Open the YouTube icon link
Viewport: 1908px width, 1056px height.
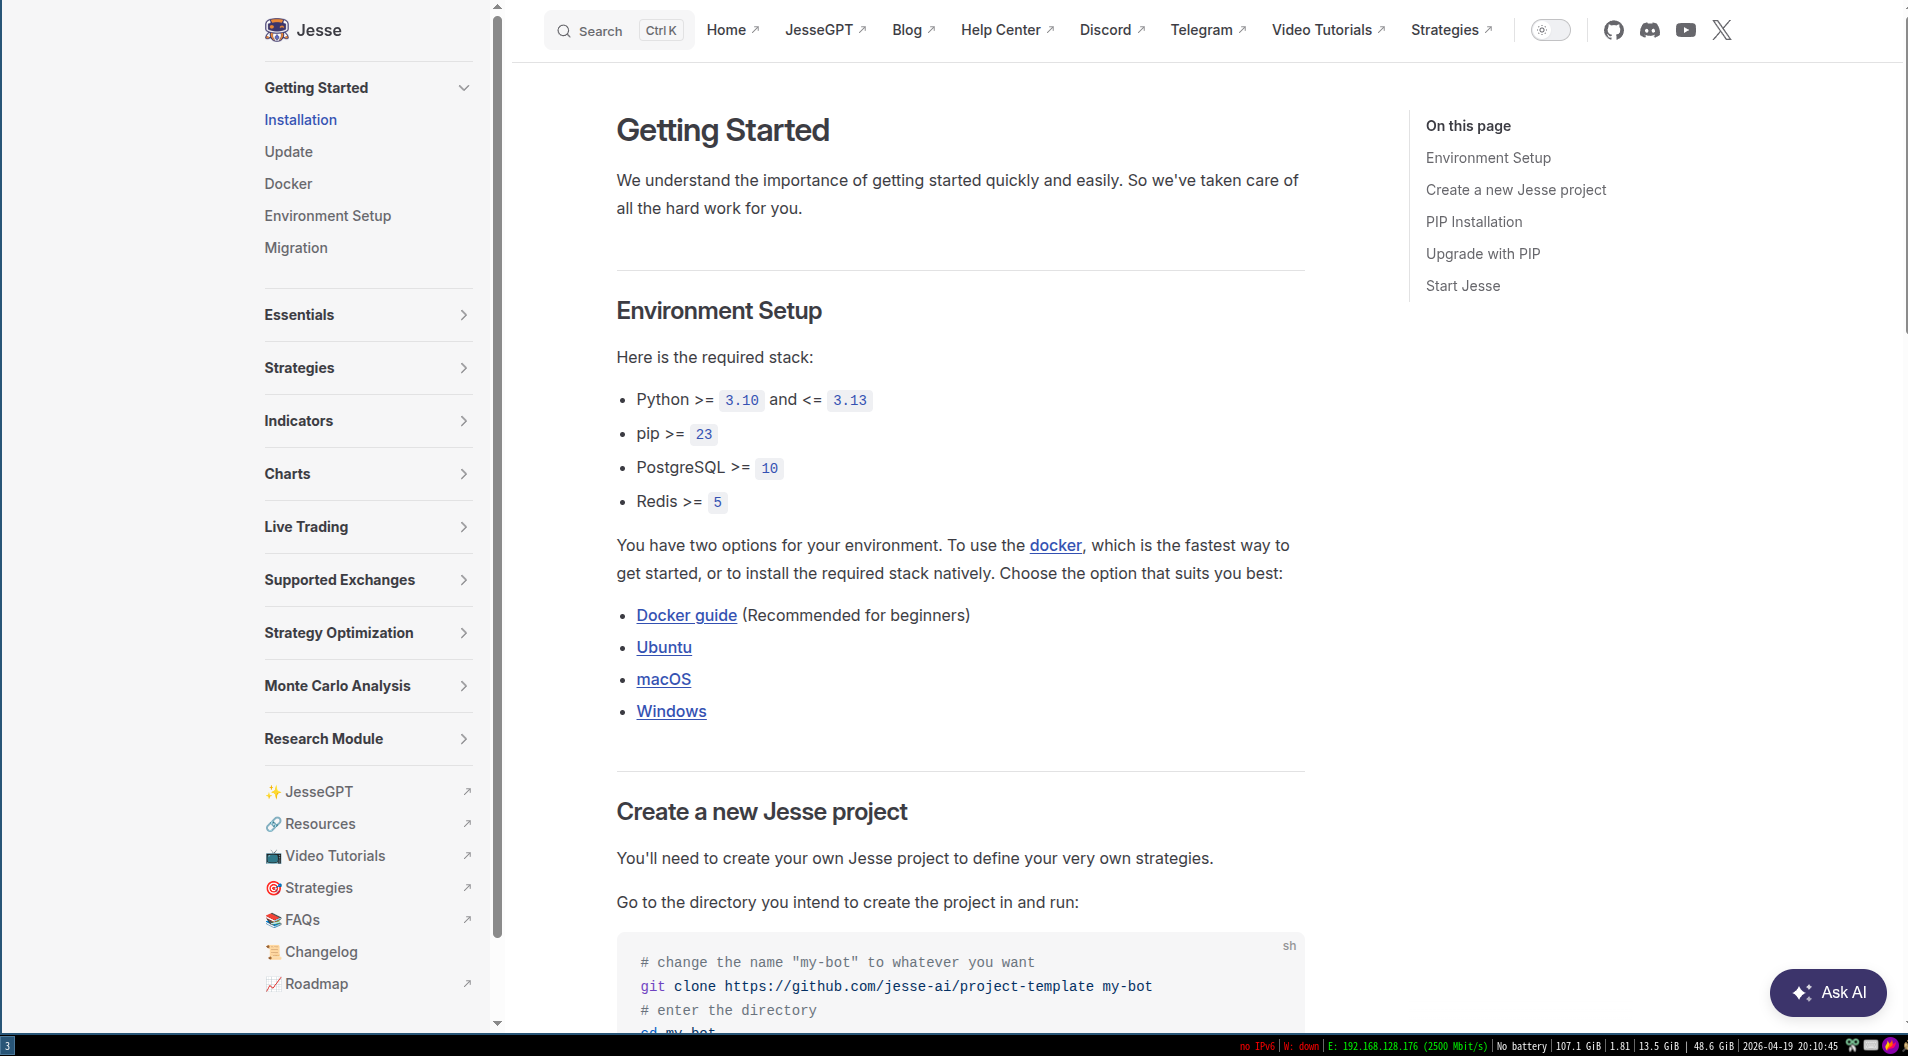(x=1685, y=30)
